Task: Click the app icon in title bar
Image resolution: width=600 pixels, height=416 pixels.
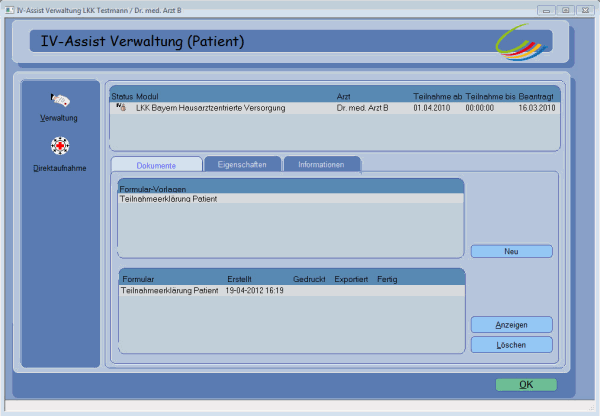Action: click(x=10, y=10)
